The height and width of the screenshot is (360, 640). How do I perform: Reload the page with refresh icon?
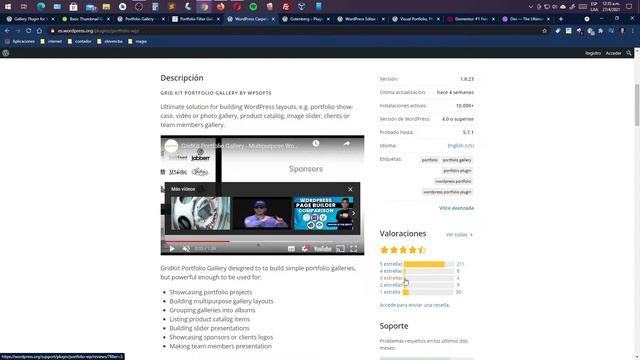(x=29, y=31)
